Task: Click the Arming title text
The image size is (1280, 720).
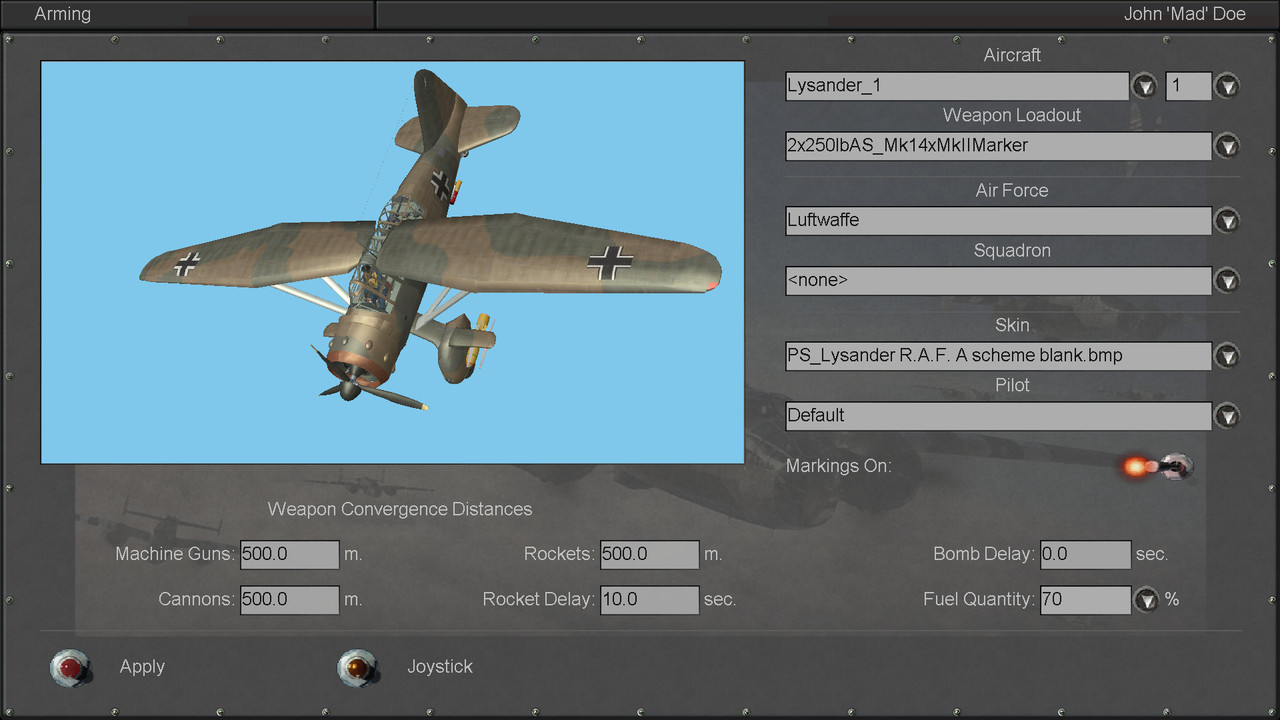Action: (x=62, y=14)
